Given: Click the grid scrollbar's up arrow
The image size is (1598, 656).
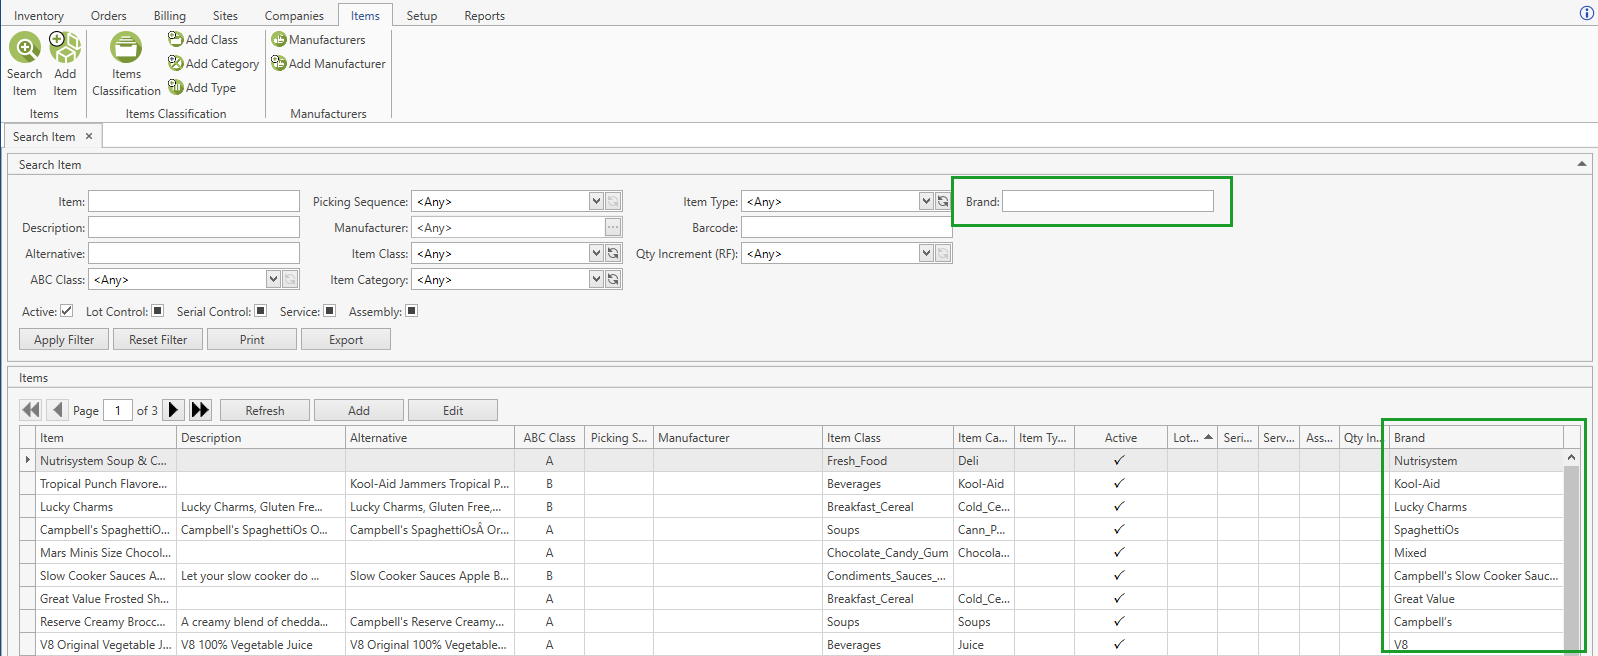Looking at the screenshot, I should [x=1571, y=457].
